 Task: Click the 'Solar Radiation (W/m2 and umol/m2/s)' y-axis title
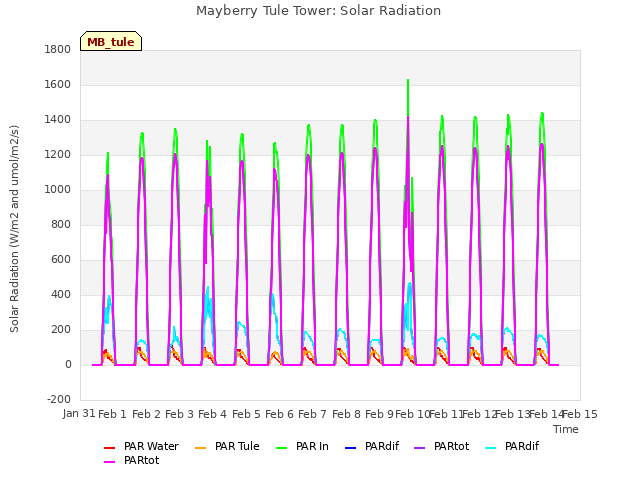point(14,229)
